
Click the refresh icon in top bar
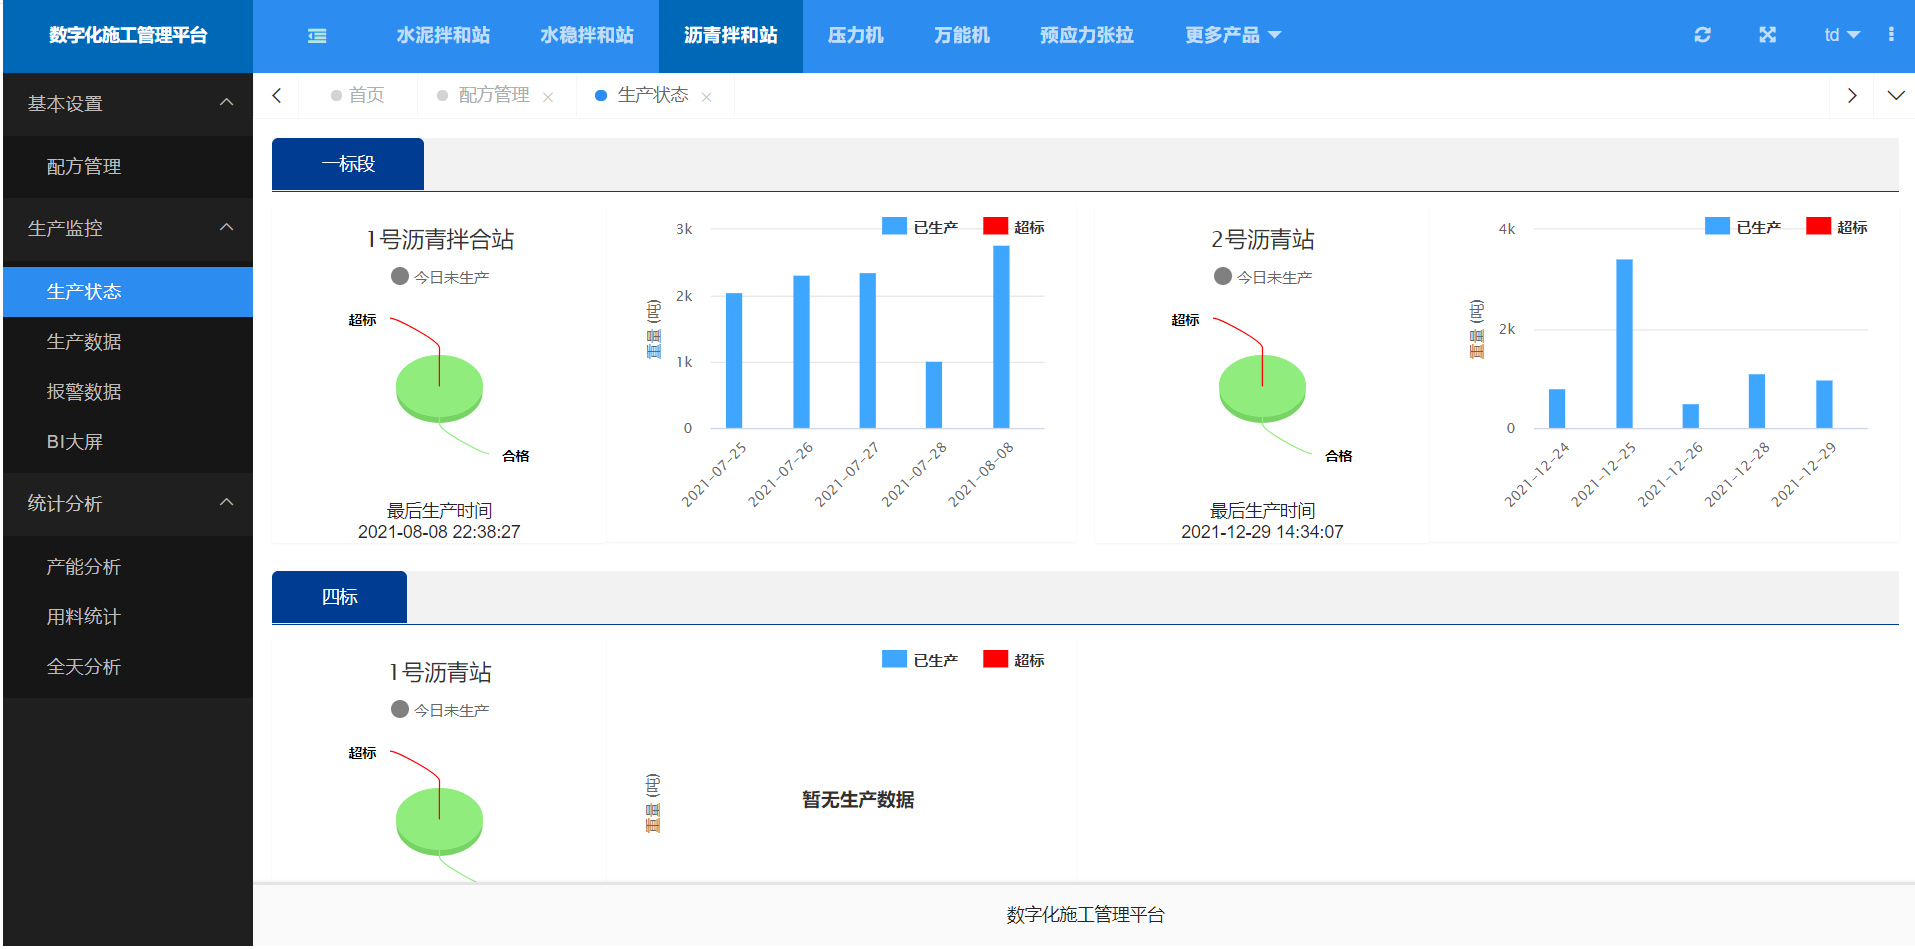pyautogui.click(x=1702, y=35)
